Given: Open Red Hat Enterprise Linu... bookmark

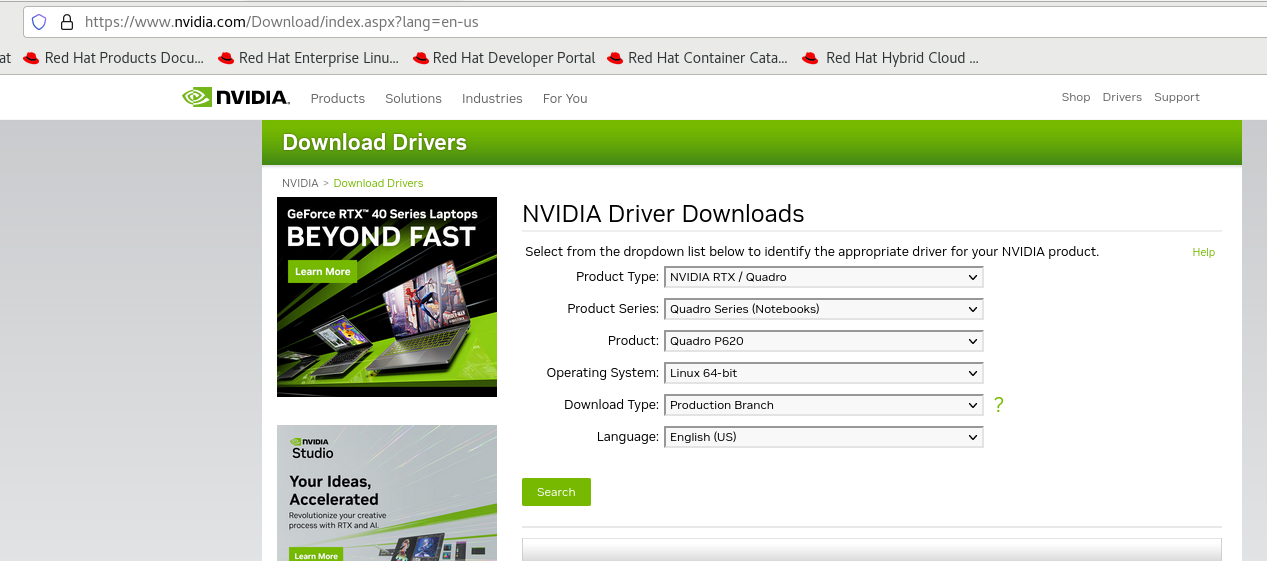Looking at the screenshot, I should pos(308,58).
